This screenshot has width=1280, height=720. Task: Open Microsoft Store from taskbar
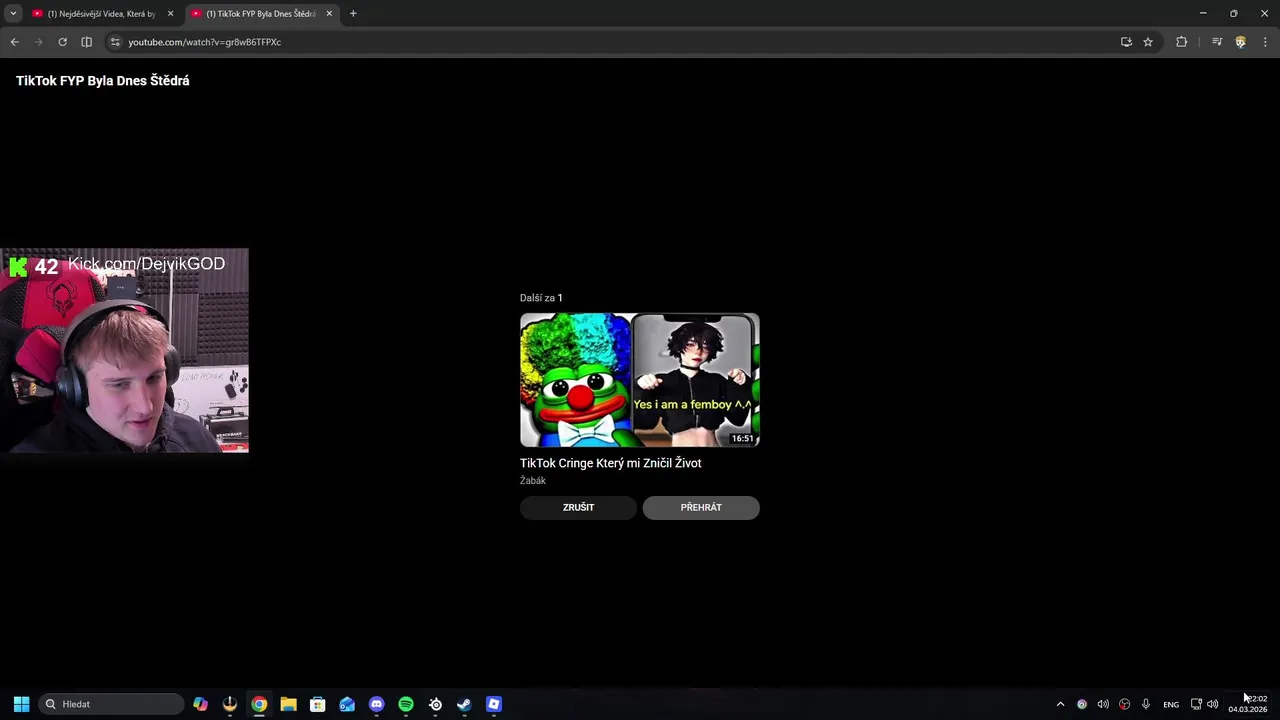click(x=318, y=704)
